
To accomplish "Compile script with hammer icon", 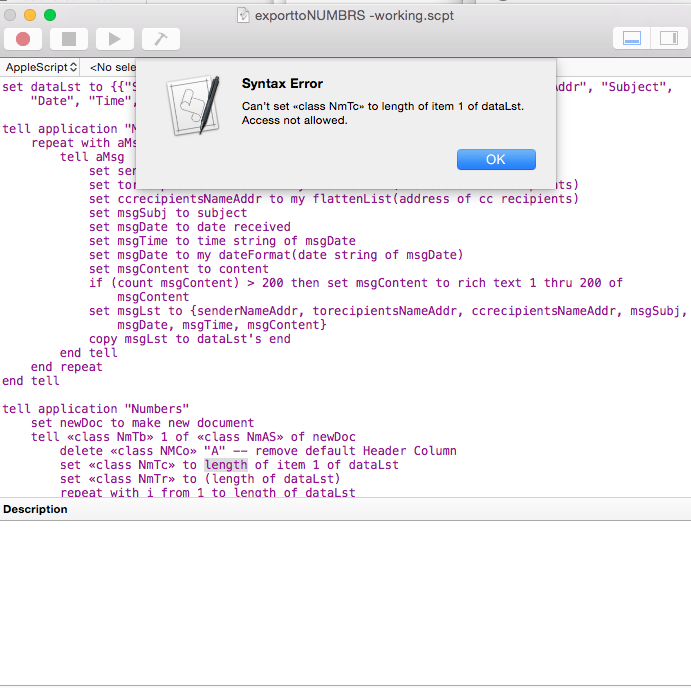I will click(x=160, y=39).
